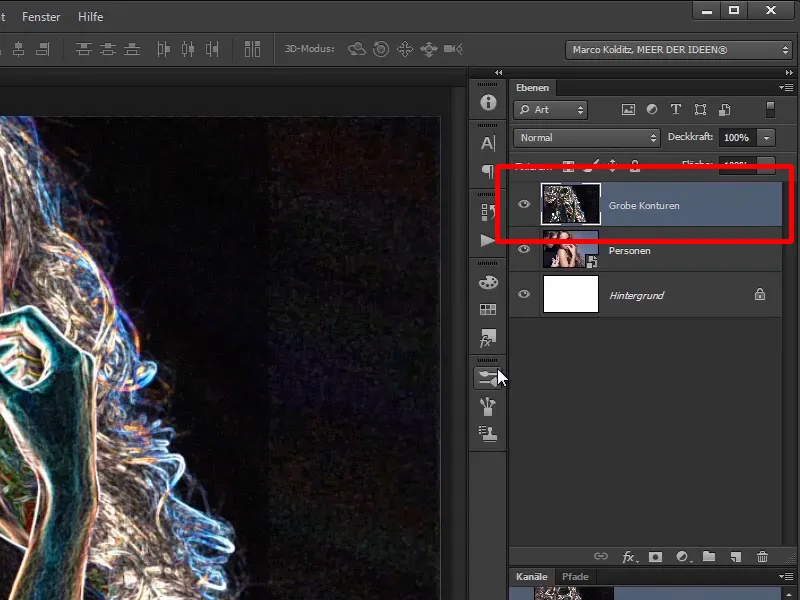Select the 3D camera zoom mode icon
Screen dimensions: 800x600
tap(453, 49)
